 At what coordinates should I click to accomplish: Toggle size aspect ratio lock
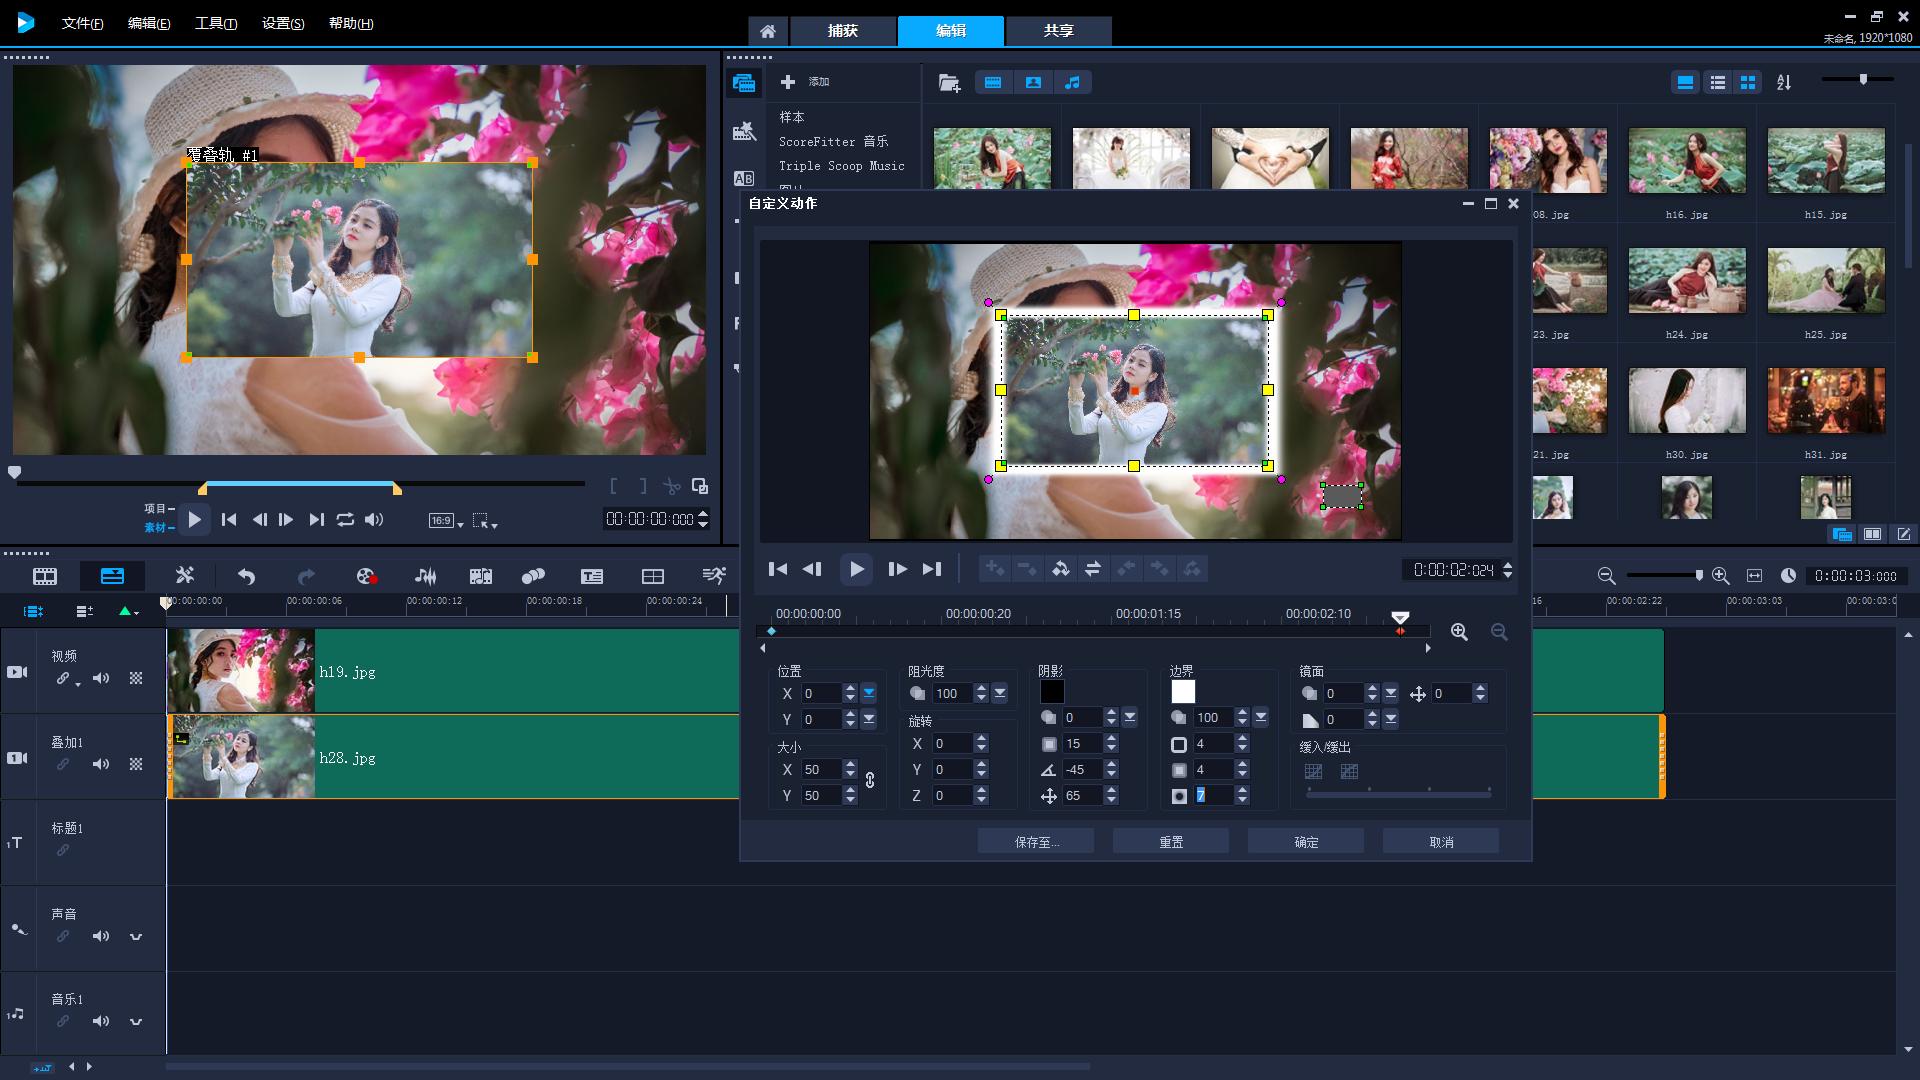[x=870, y=781]
